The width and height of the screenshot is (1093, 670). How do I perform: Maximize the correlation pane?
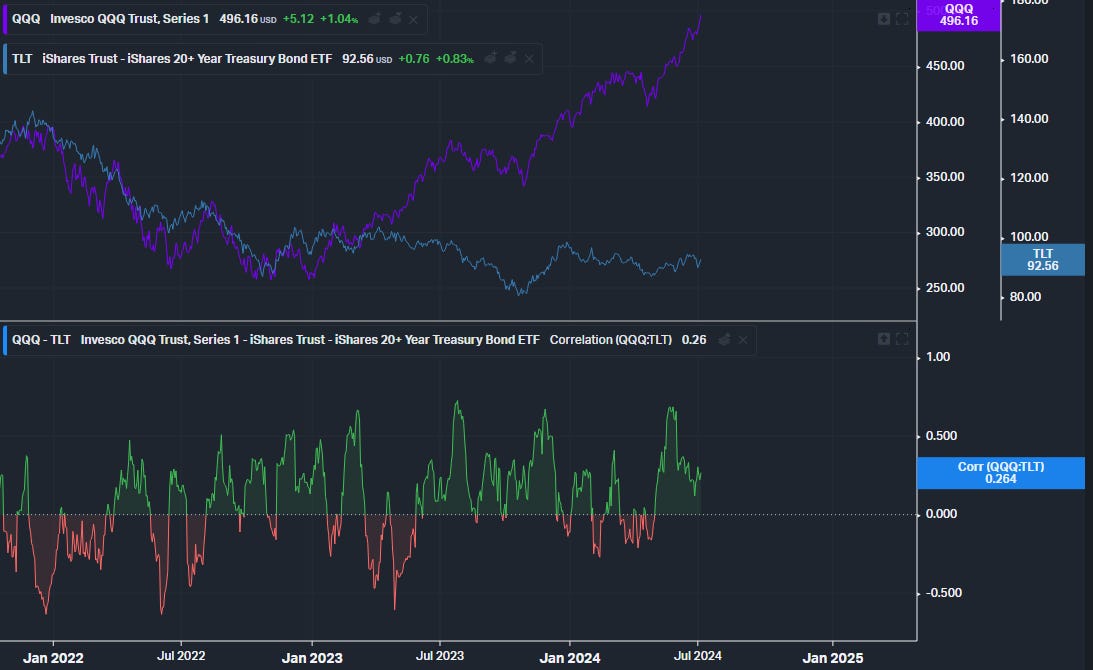pyautogui.click(x=902, y=339)
